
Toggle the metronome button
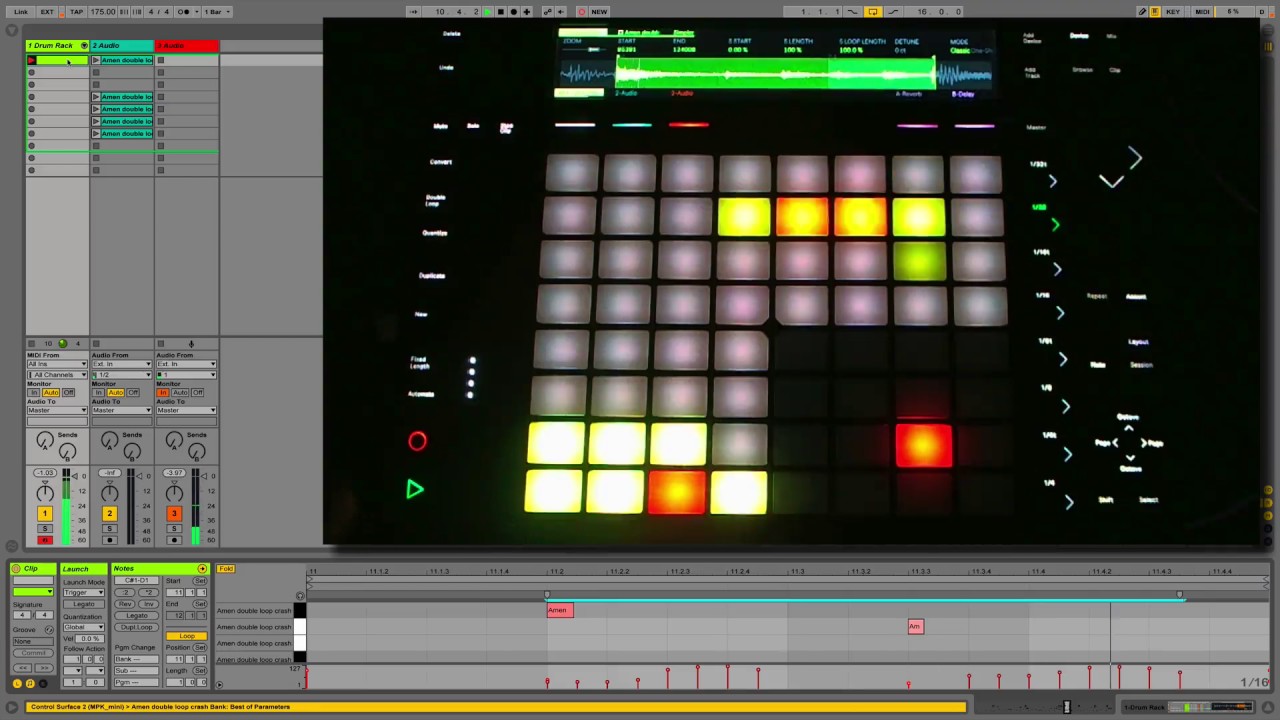coord(184,12)
